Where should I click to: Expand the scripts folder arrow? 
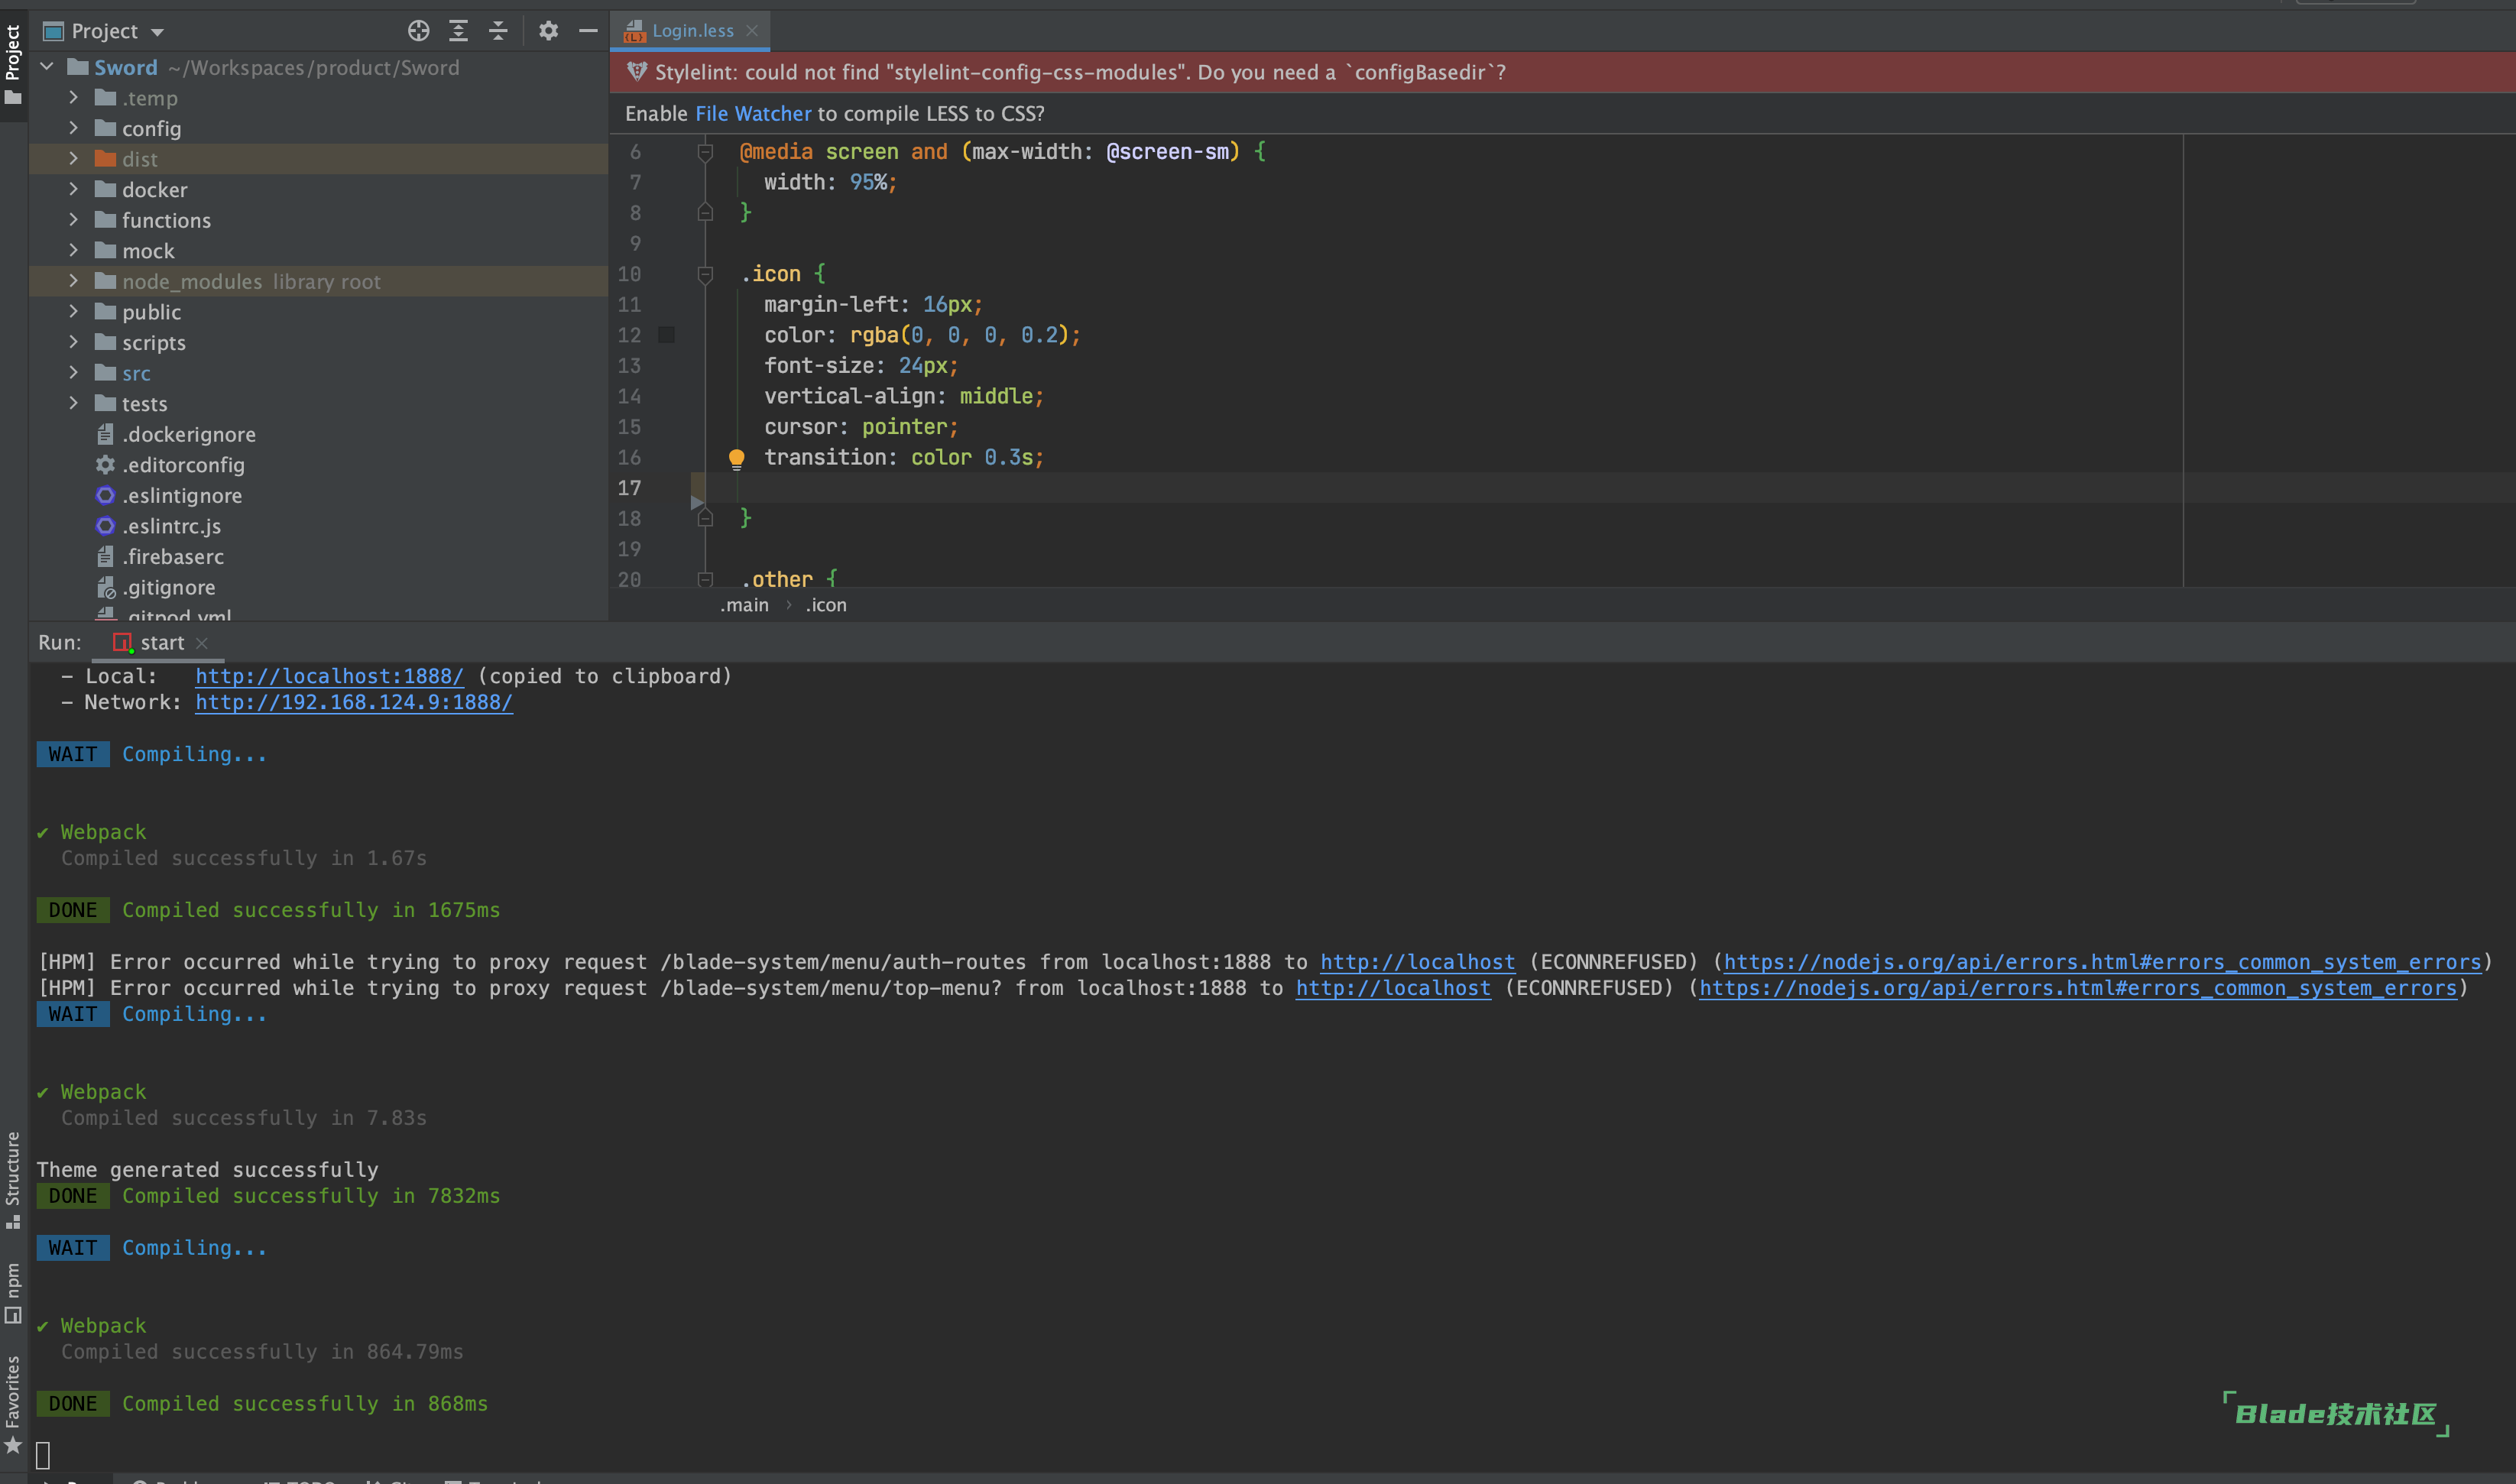coord(73,342)
